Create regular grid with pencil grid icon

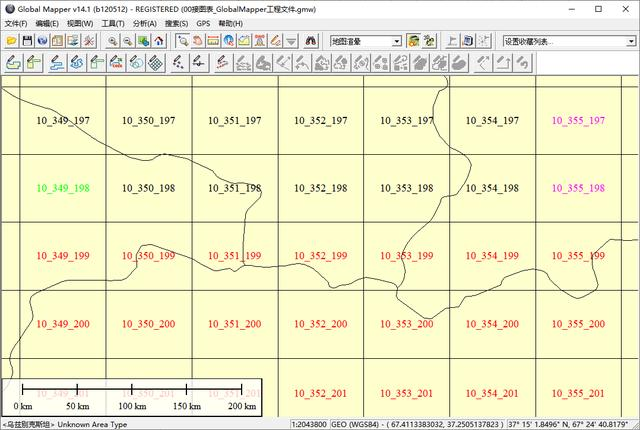(156, 63)
